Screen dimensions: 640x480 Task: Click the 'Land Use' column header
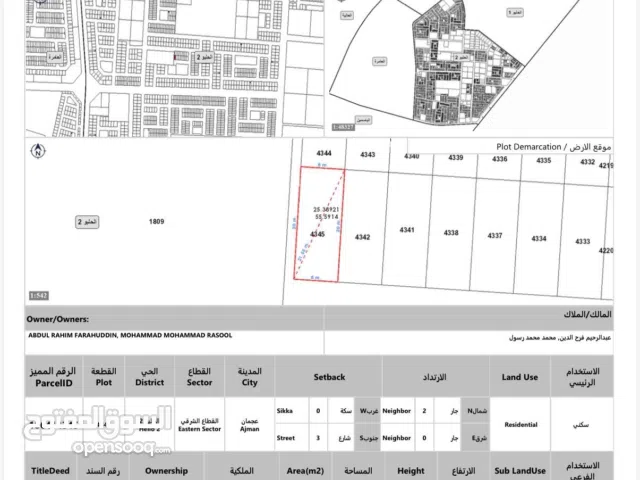coord(520,377)
